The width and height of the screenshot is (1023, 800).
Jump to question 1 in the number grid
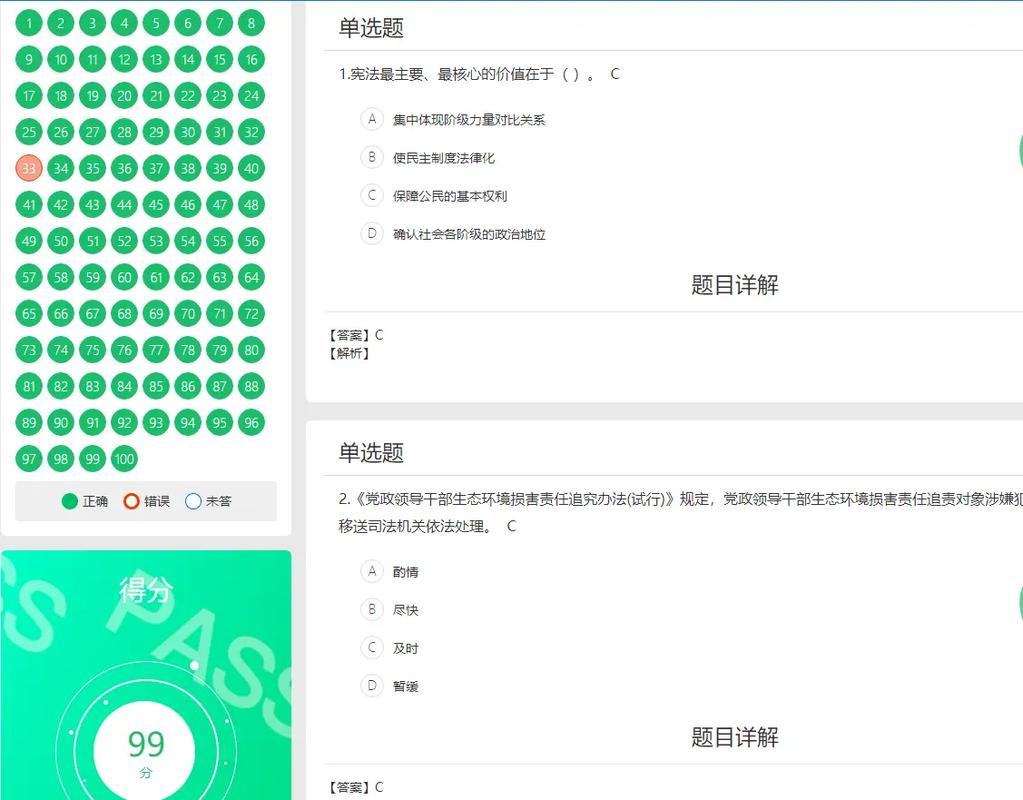tap(29, 23)
